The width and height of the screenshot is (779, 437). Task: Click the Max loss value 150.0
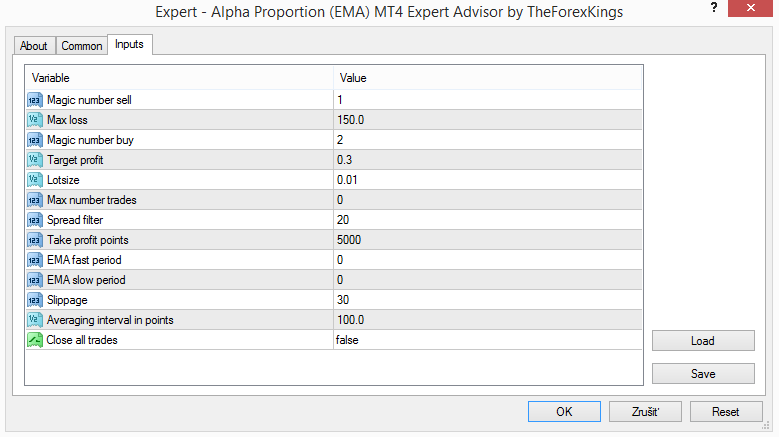[351, 120]
